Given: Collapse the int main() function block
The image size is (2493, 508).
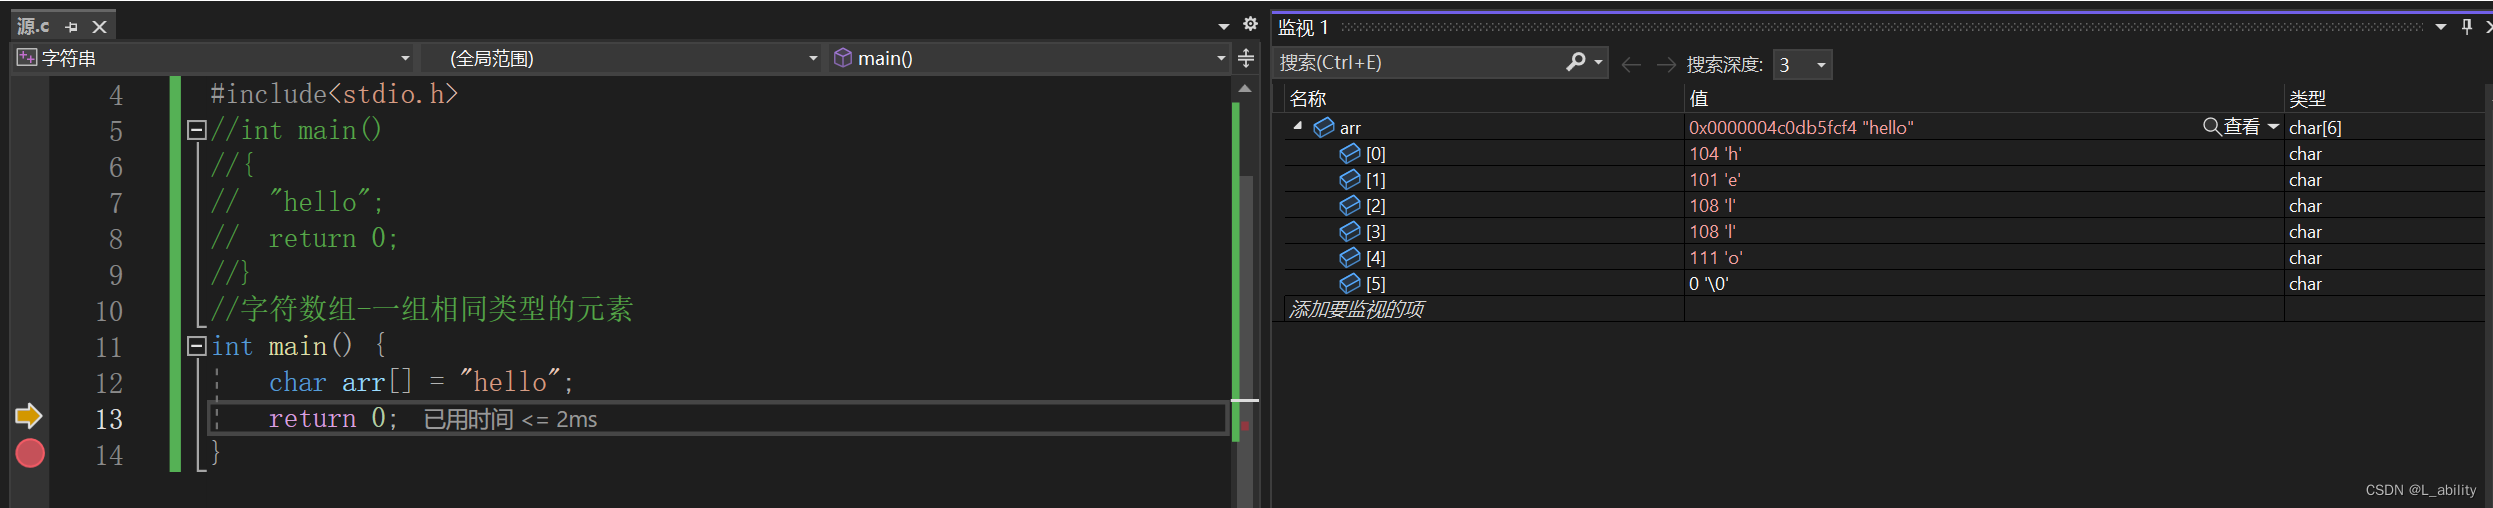Looking at the screenshot, I should (197, 346).
